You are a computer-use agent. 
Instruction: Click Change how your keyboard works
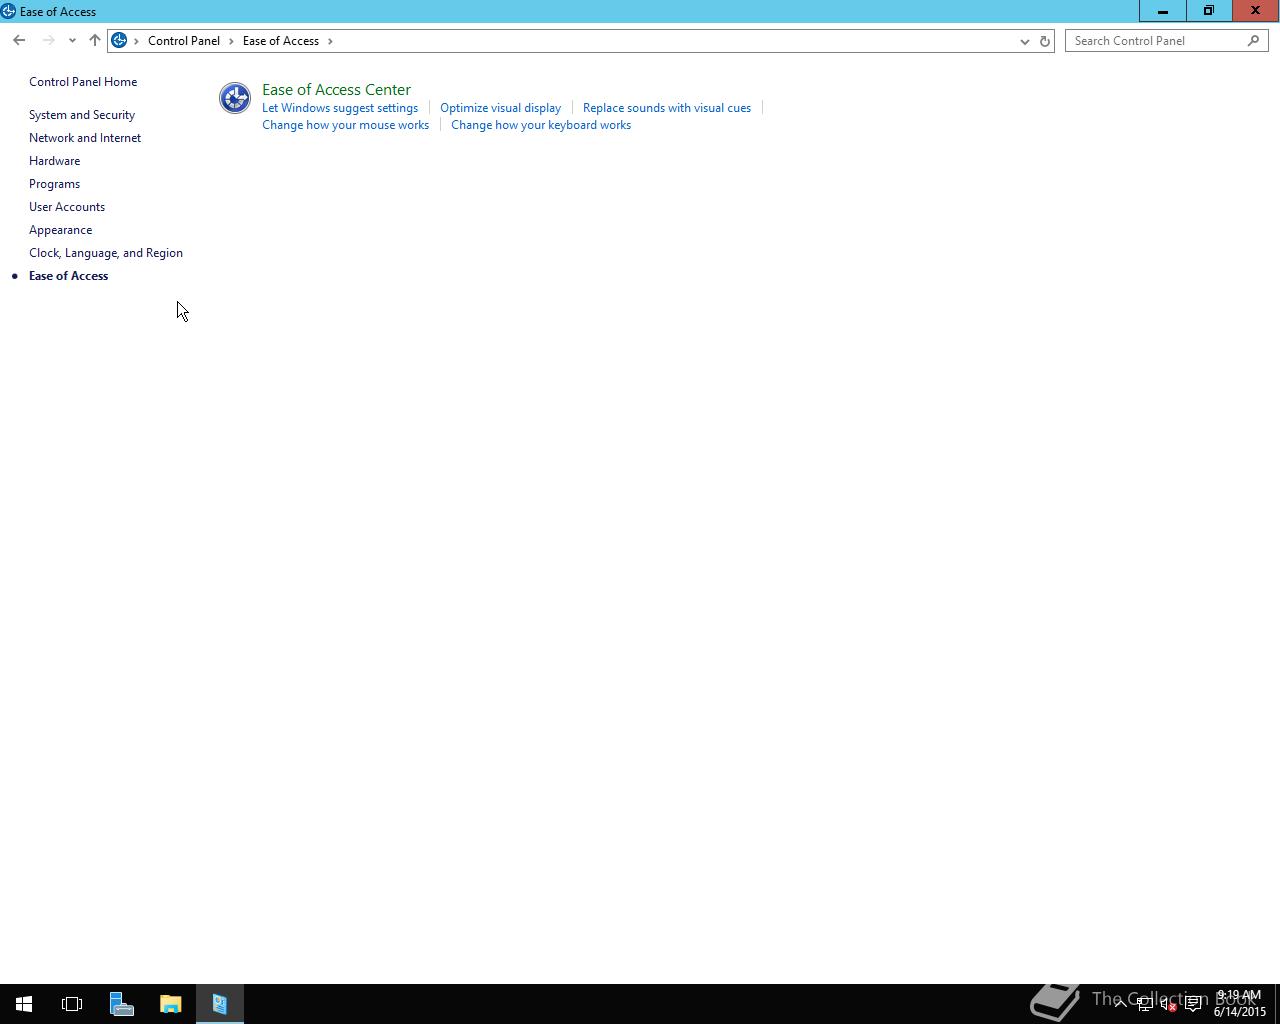pos(541,125)
